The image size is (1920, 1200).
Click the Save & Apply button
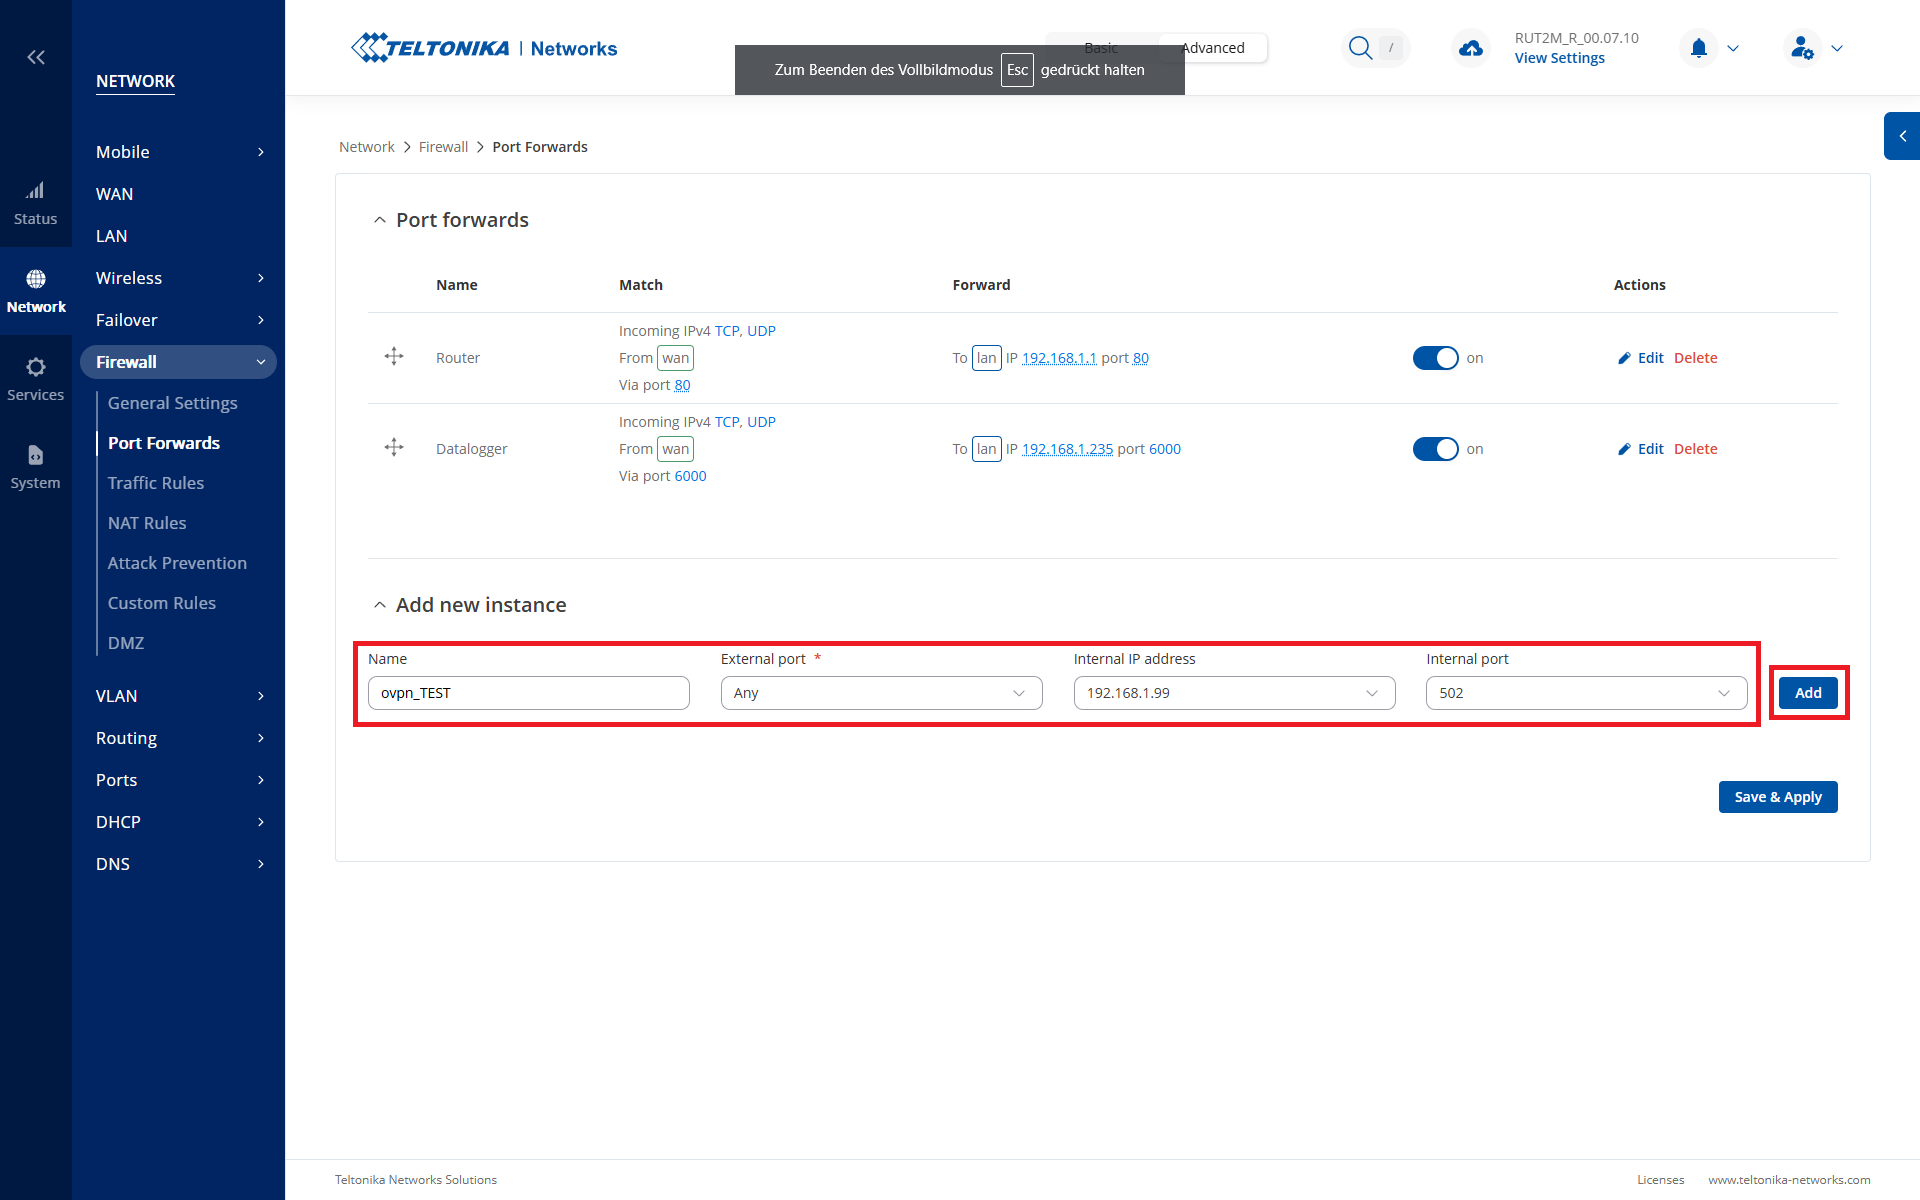point(1777,797)
